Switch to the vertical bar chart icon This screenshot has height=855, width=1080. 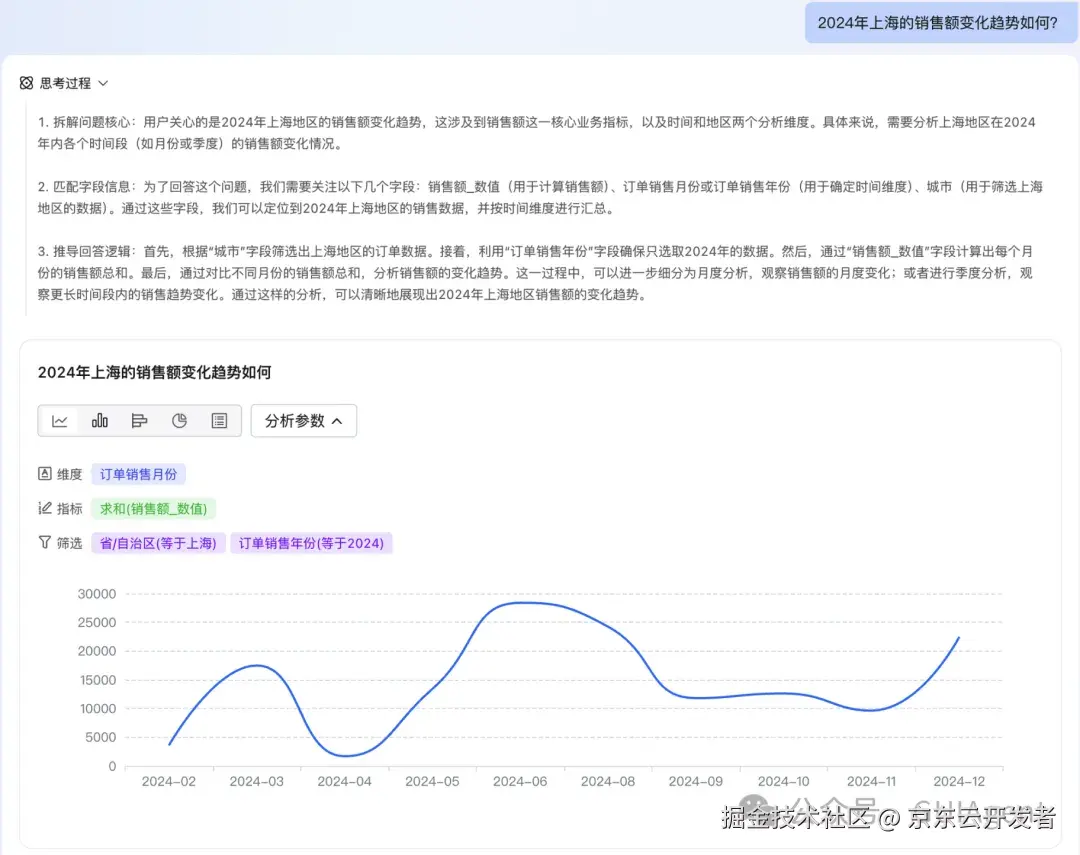pos(99,420)
